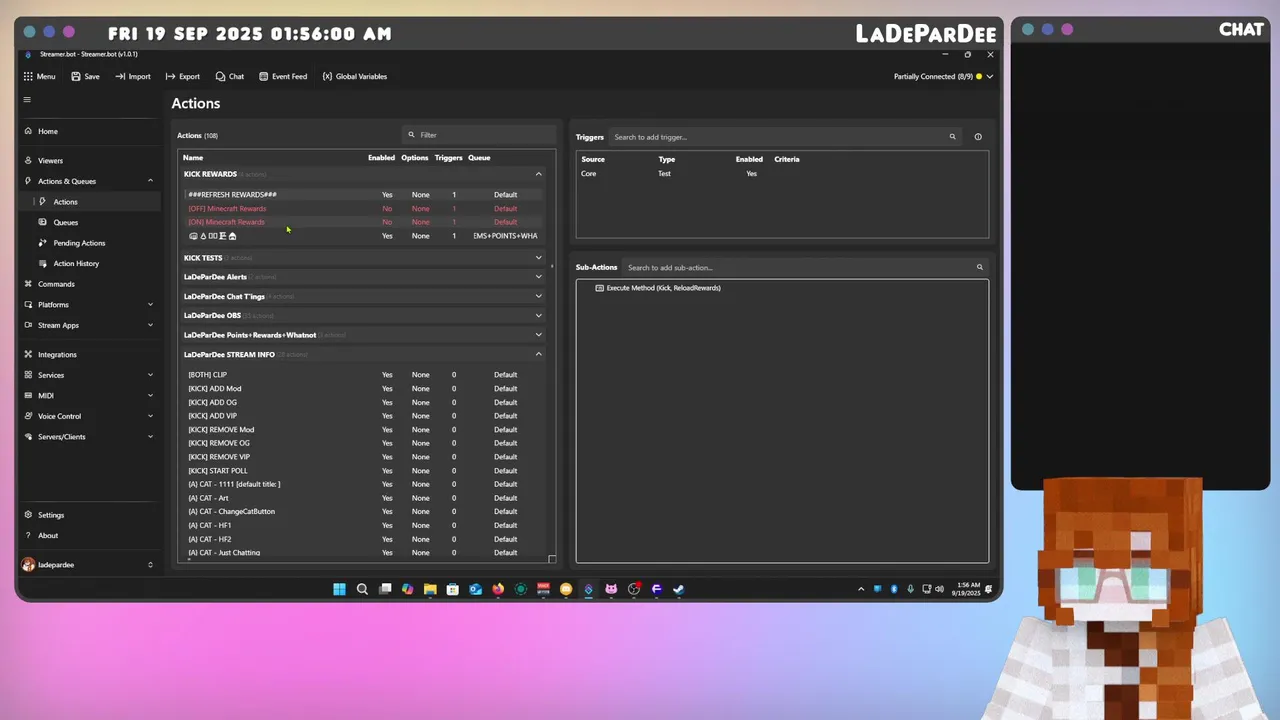Collapse the Actions & Queues sidebar section

coord(150,181)
